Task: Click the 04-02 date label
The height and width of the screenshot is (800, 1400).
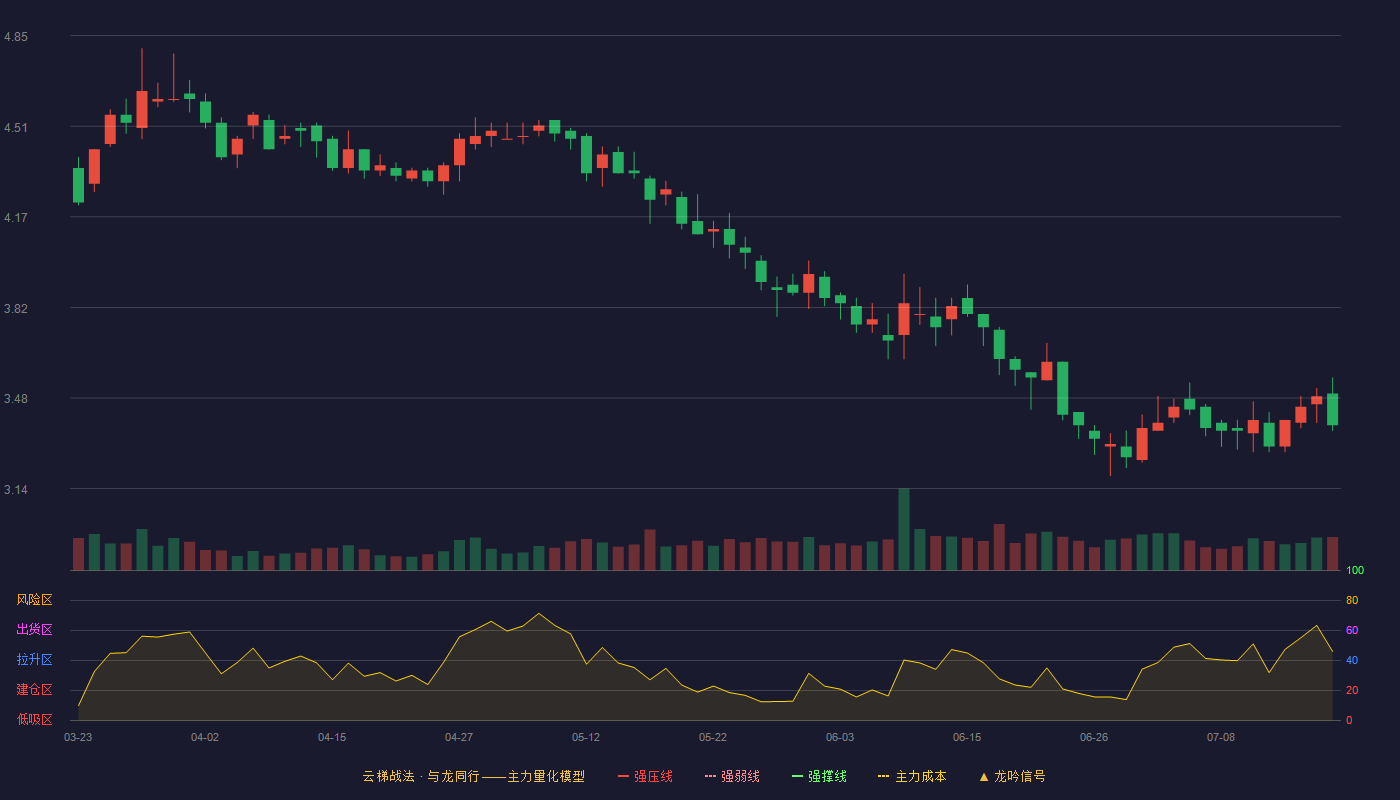Action: pos(205,737)
